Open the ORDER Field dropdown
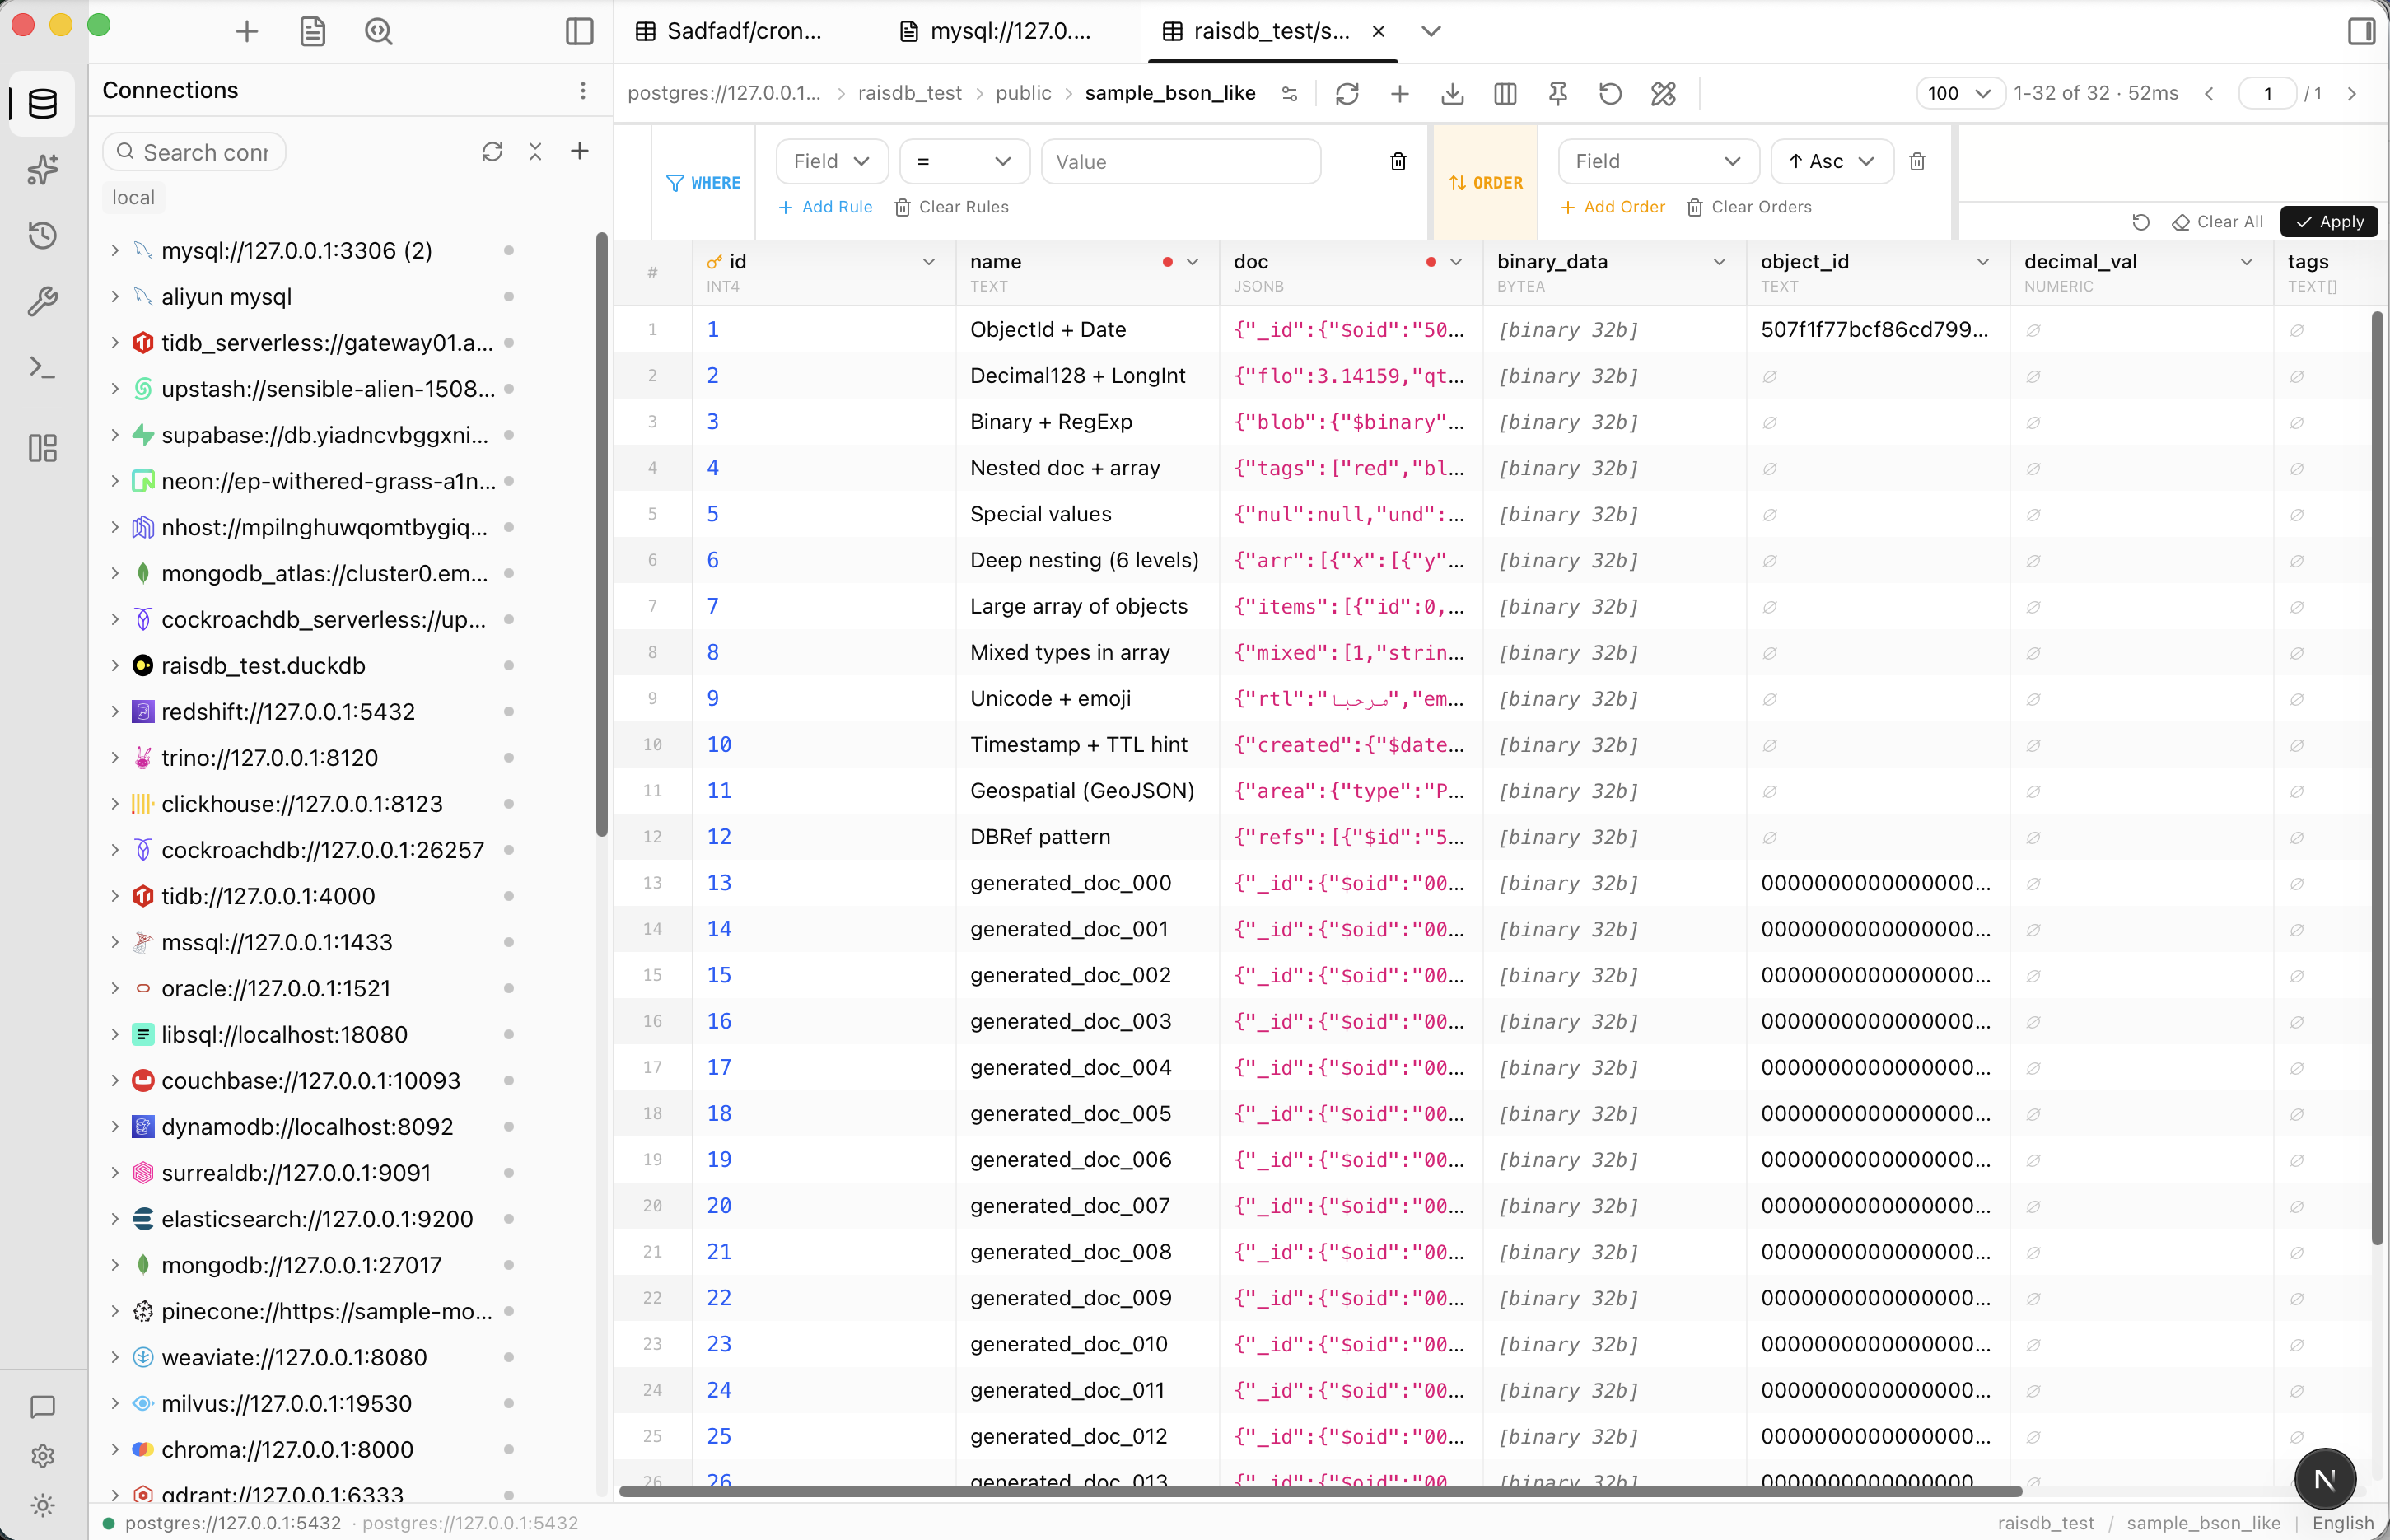Image resolution: width=2390 pixels, height=1540 pixels. click(x=1658, y=162)
